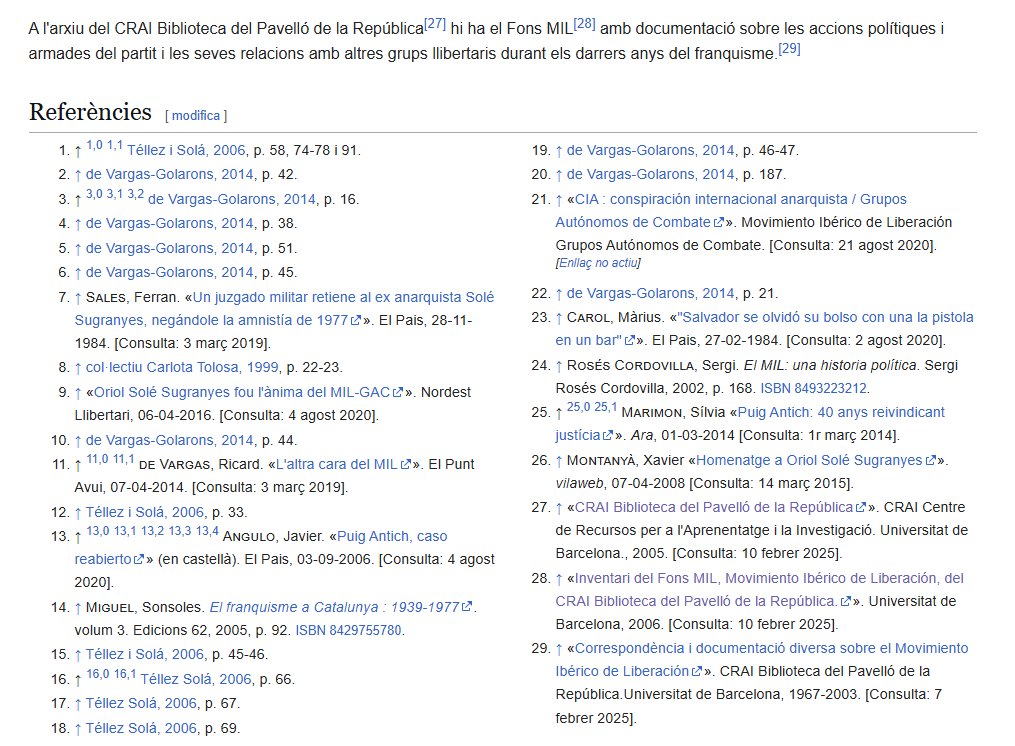Jump to footnote marker [27] in paragraph

435,24
